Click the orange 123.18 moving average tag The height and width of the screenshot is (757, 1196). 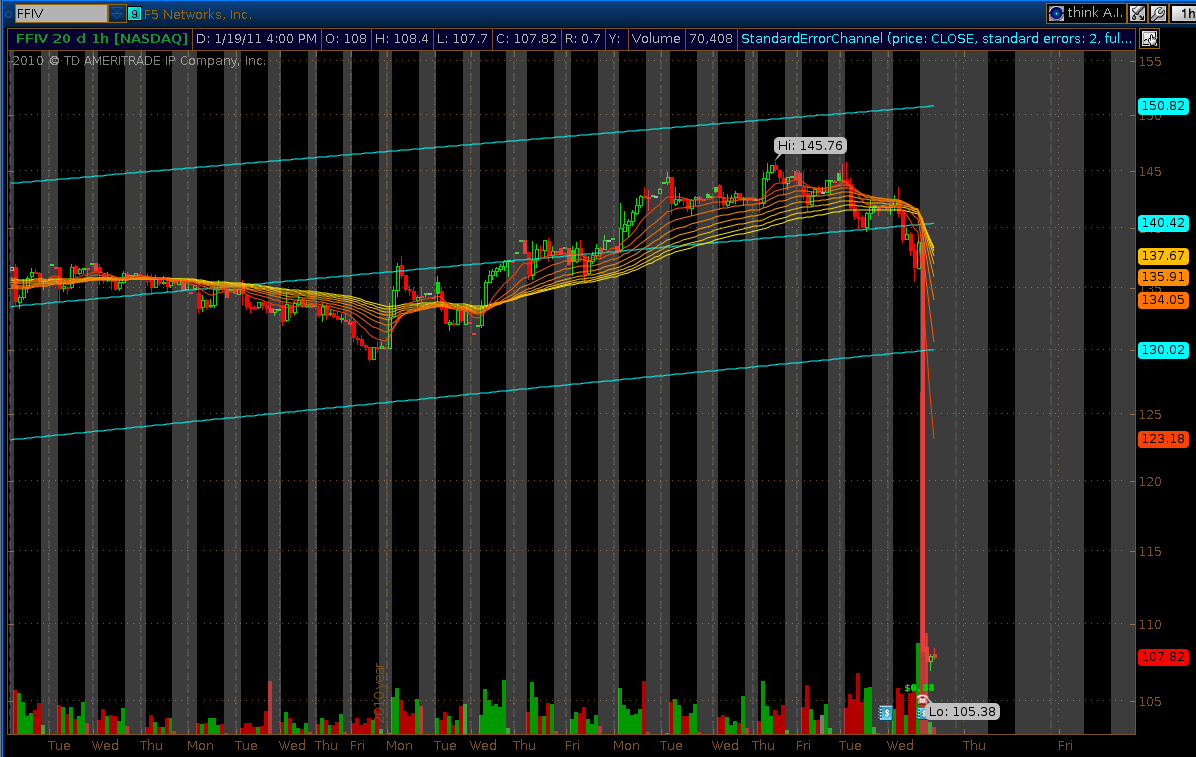point(1161,439)
